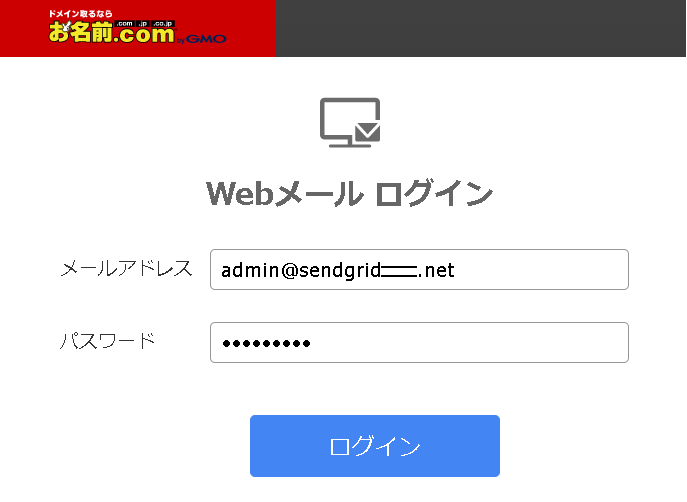
Task: Click the ドメイン取るなら tagline text
Action: (80, 14)
